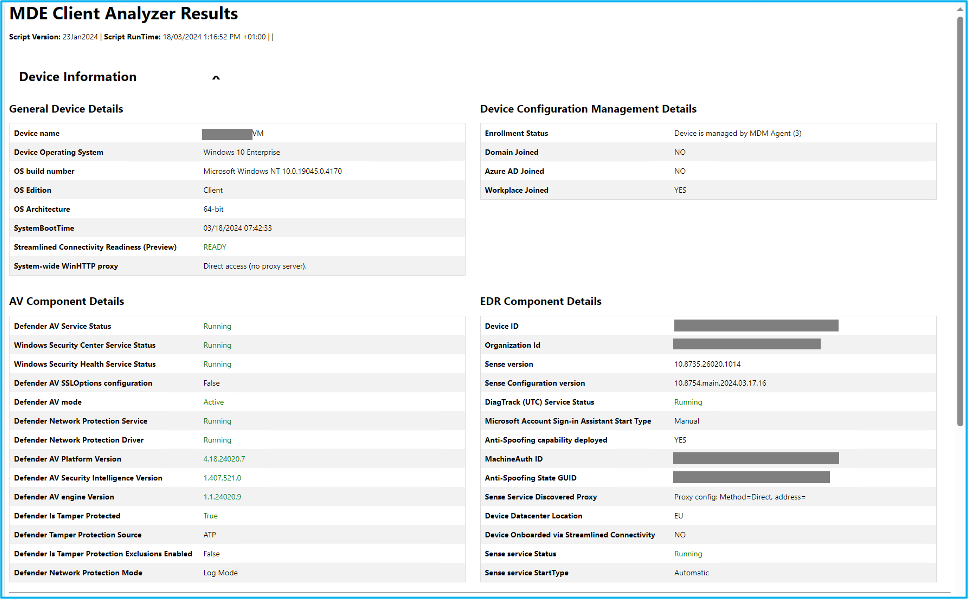Click the Log Mode Network Protection Mode value
Screen dimensions: 968x600
pyautogui.click(x=220, y=572)
